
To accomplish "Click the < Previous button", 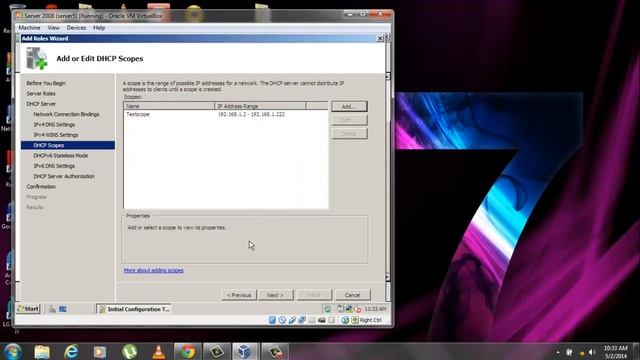I will (239, 295).
